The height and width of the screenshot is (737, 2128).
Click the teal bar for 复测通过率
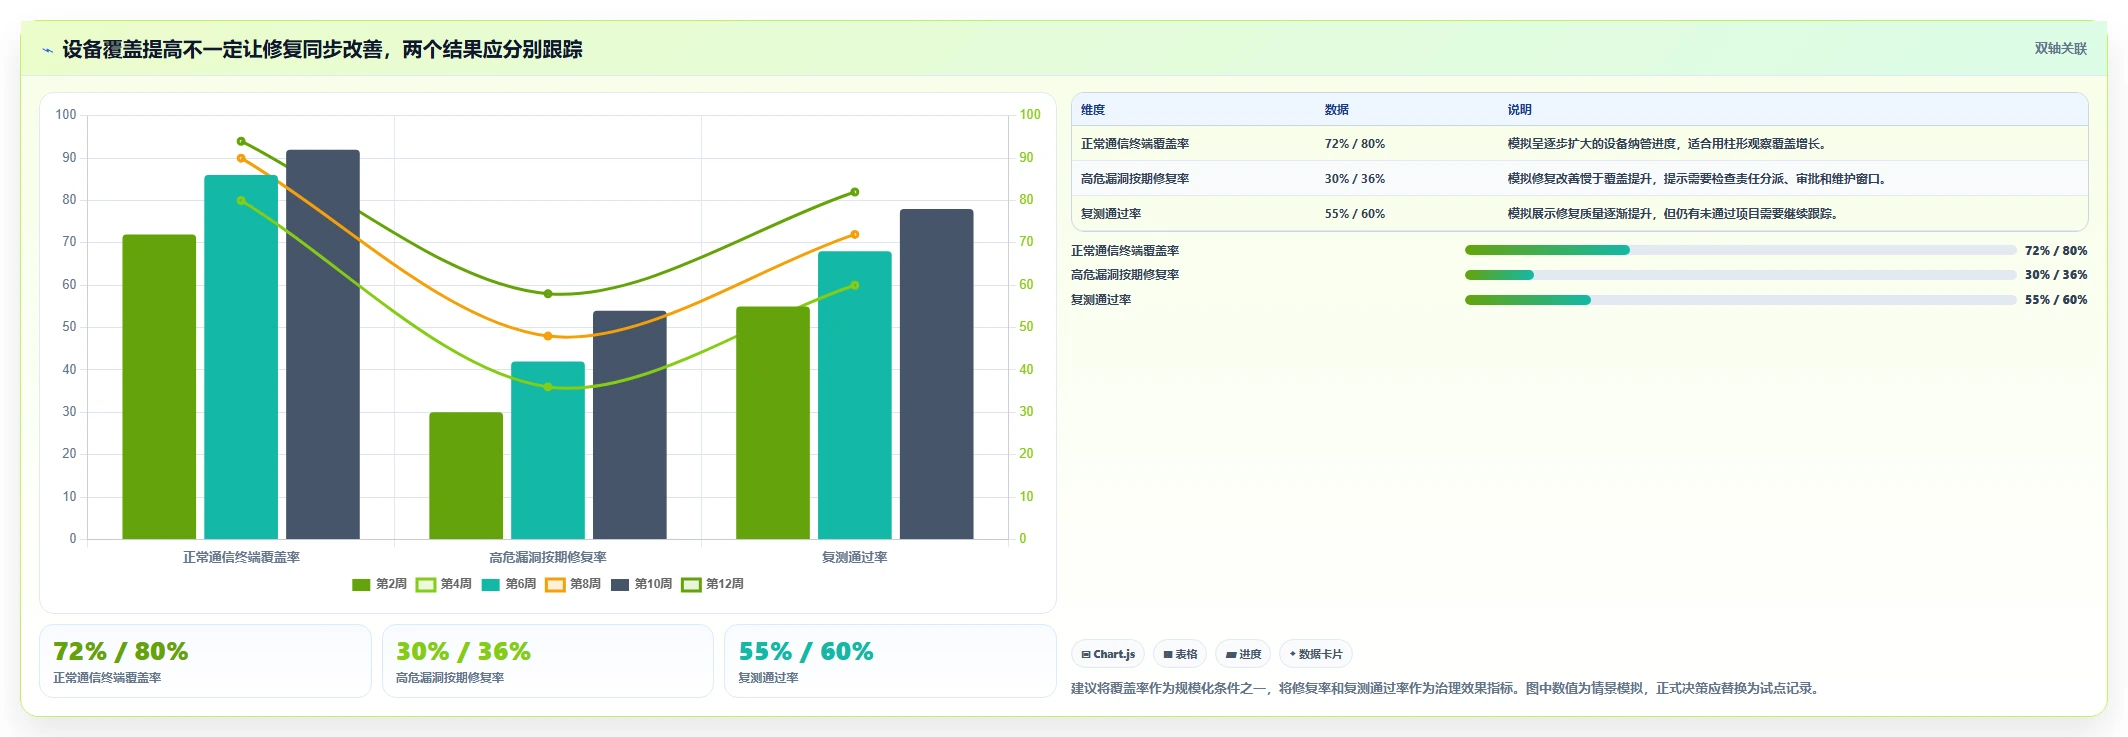[855, 395]
